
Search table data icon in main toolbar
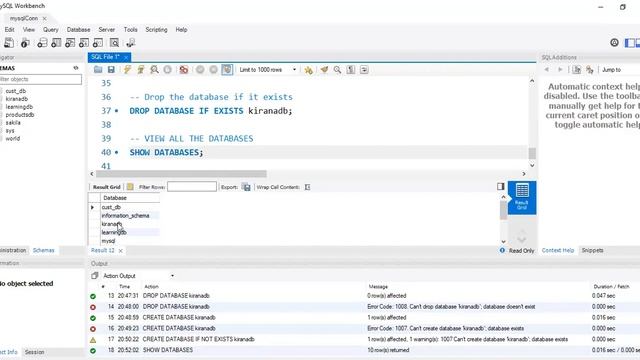[x=114, y=42]
